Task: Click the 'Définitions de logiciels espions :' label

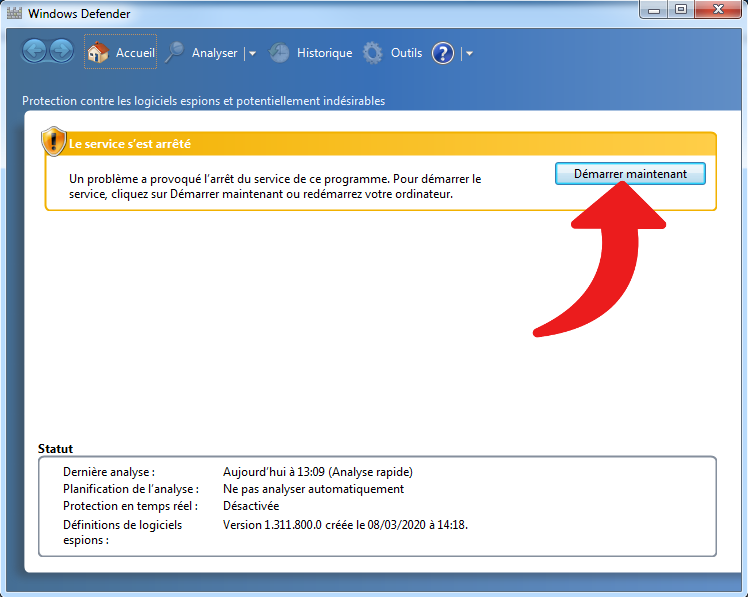Action: pyautogui.click(x=123, y=533)
